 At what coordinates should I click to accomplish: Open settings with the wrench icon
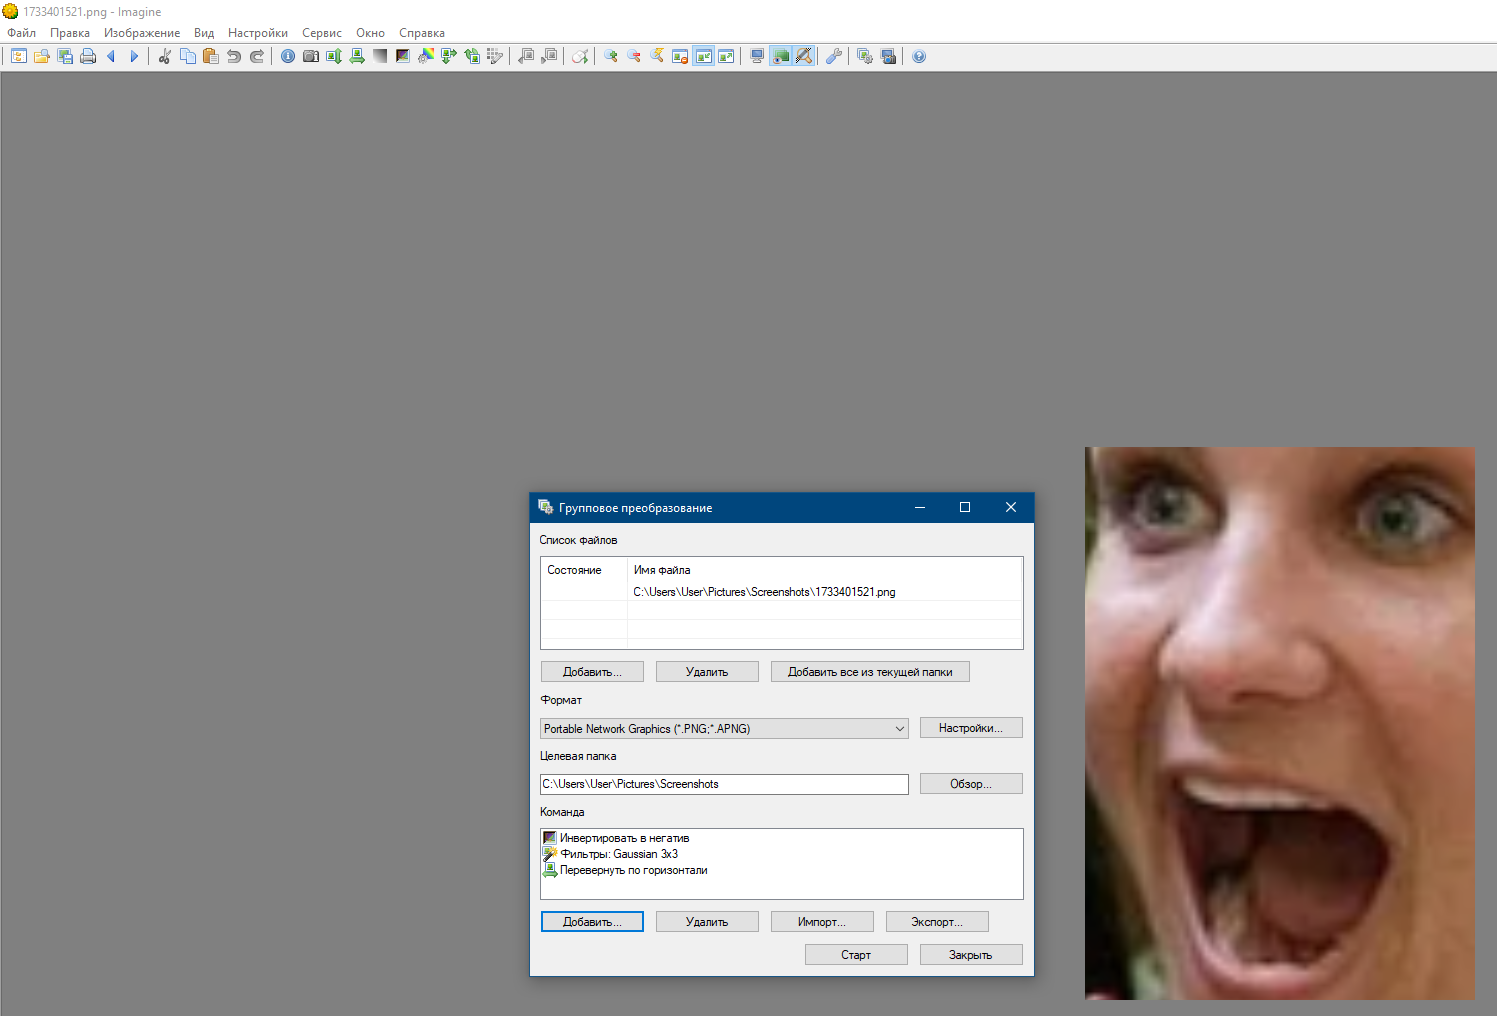[833, 56]
